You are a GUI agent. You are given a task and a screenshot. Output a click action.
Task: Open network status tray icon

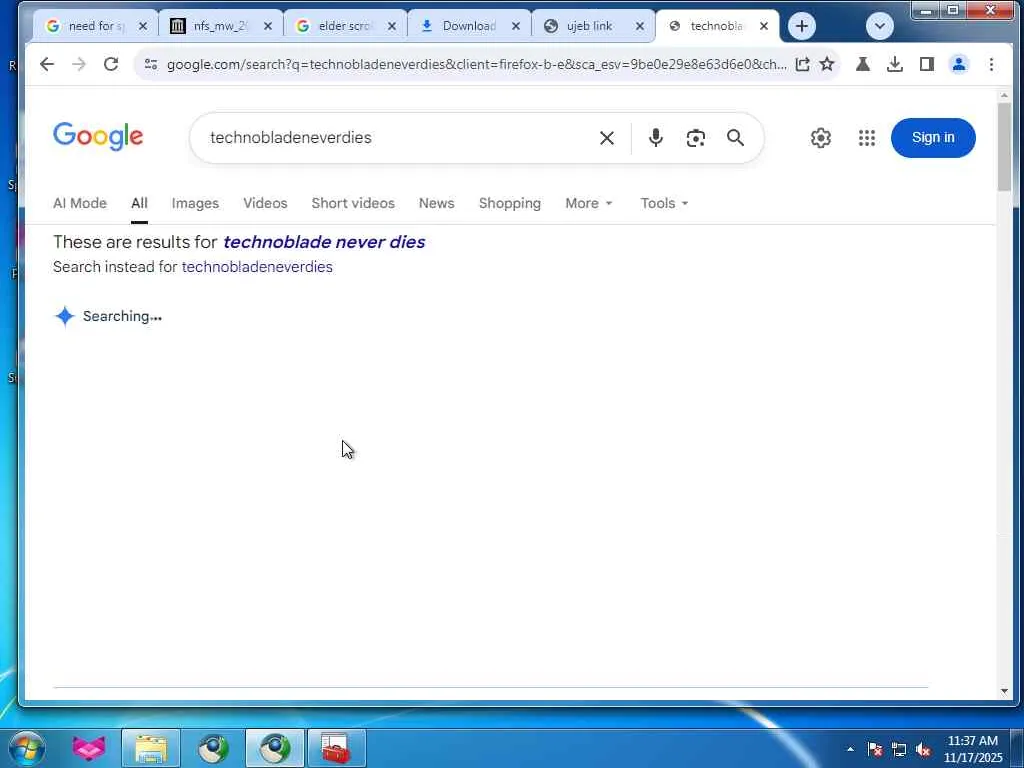click(x=899, y=750)
